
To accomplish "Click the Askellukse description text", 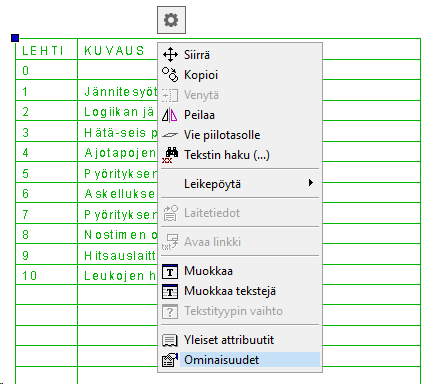I will (120, 194).
